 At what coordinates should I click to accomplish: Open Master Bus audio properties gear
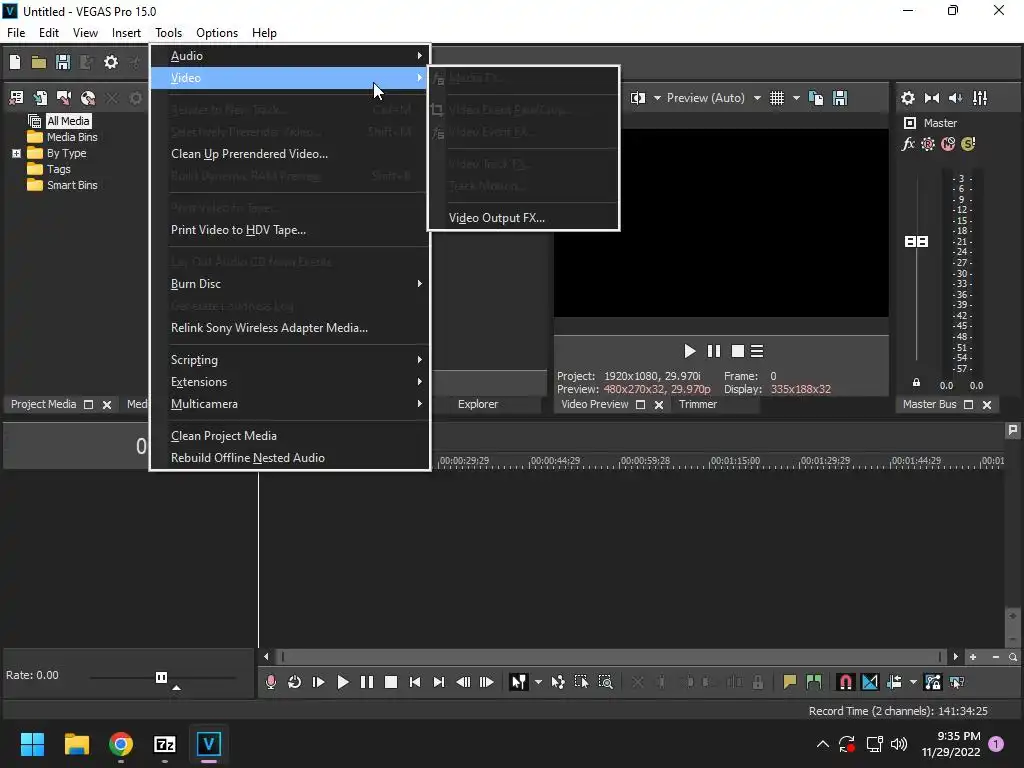pyautogui.click(x=908, y=98)
